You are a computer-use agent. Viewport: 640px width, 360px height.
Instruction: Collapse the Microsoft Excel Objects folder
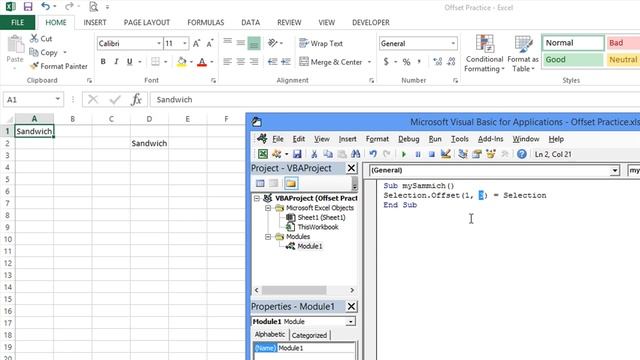[268, 208]
